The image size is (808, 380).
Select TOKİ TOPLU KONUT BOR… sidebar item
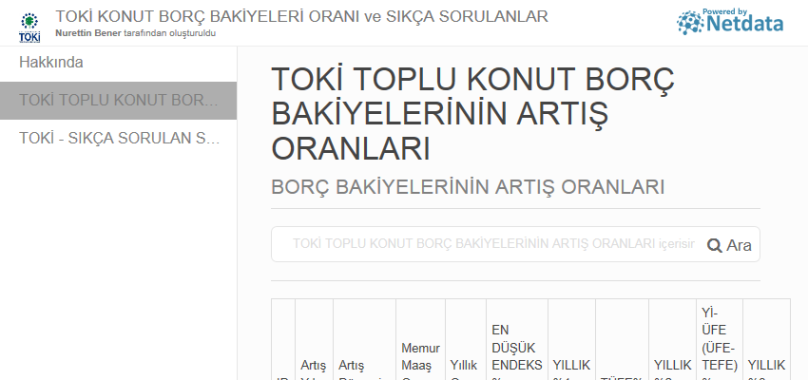coord(119,101)
